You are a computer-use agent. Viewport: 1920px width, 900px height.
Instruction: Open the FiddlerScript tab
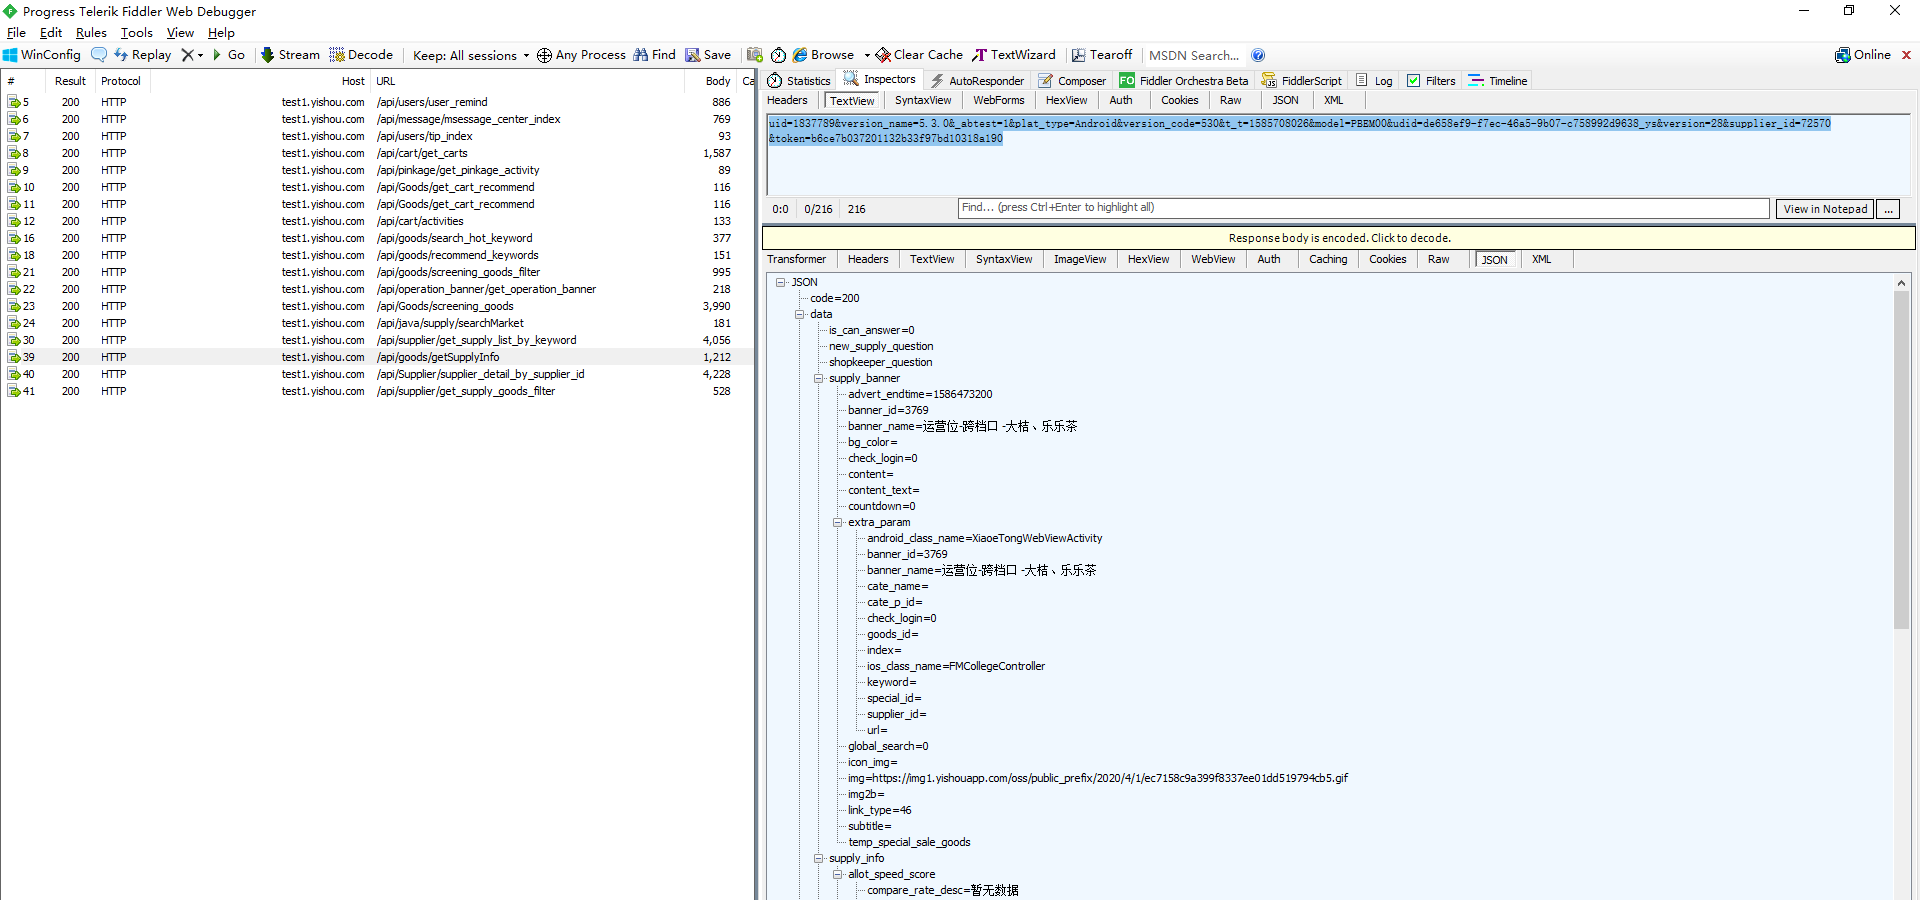coord(1302,81)
